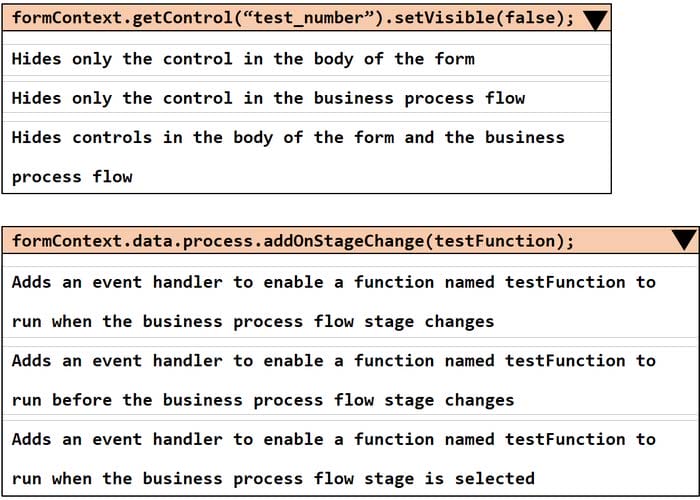Click the addOnStageChange(testFunction) code header
700x500 pixels.
(293, 240)
